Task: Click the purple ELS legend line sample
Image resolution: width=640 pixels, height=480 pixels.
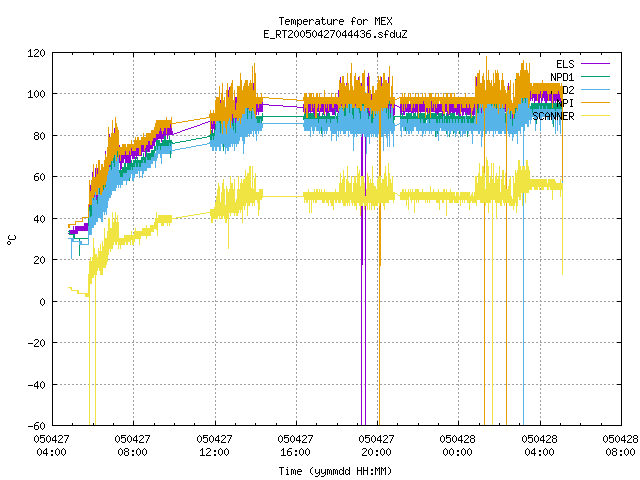Action: click(595, 64)
